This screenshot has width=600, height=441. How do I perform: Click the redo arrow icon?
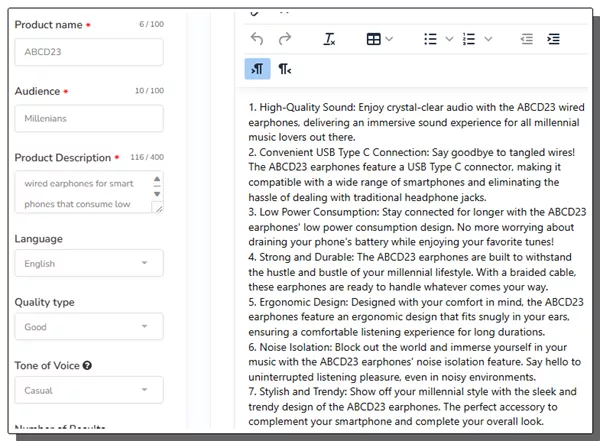[x=285, y=39]
